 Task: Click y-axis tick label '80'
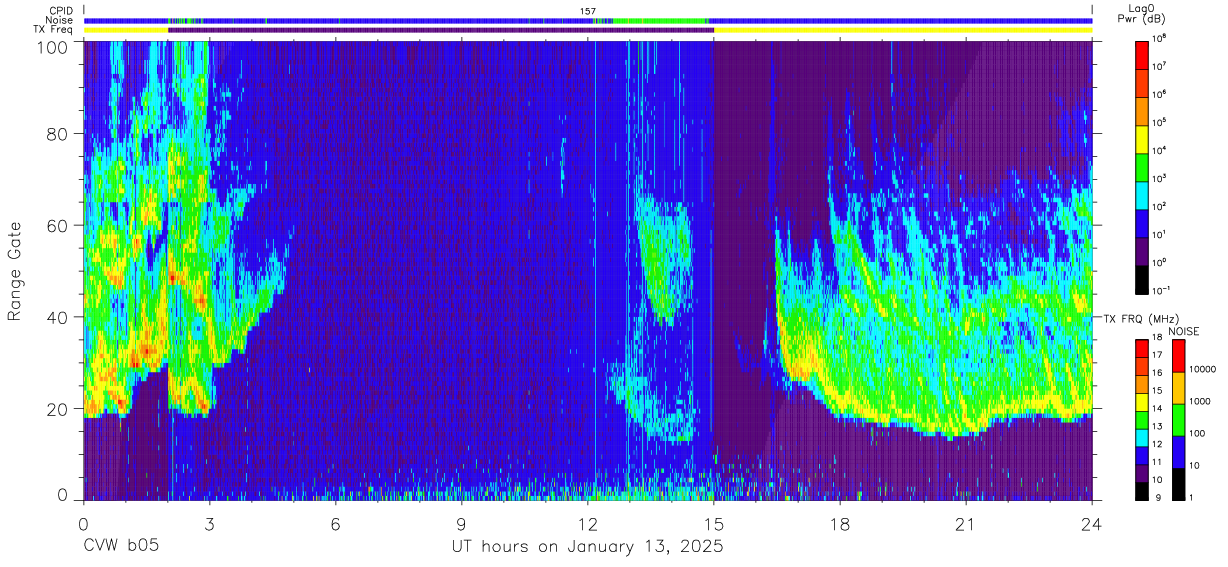(58, 134)
